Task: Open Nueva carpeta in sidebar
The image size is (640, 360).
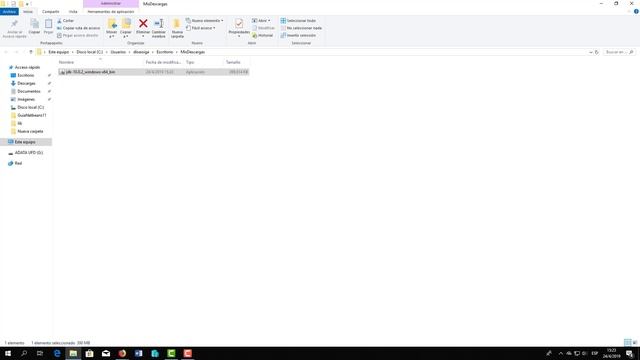Action: point(30,131)
